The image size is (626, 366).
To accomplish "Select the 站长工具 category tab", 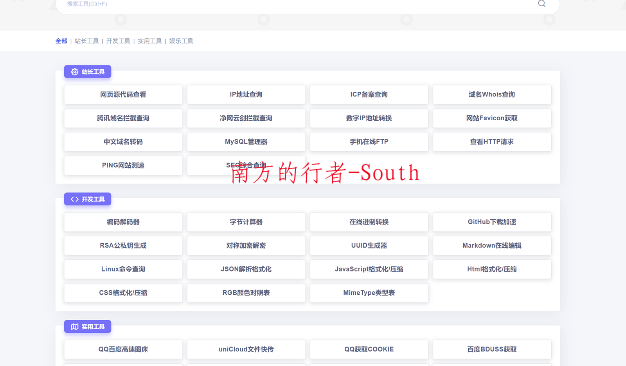I will pos(87,41).
